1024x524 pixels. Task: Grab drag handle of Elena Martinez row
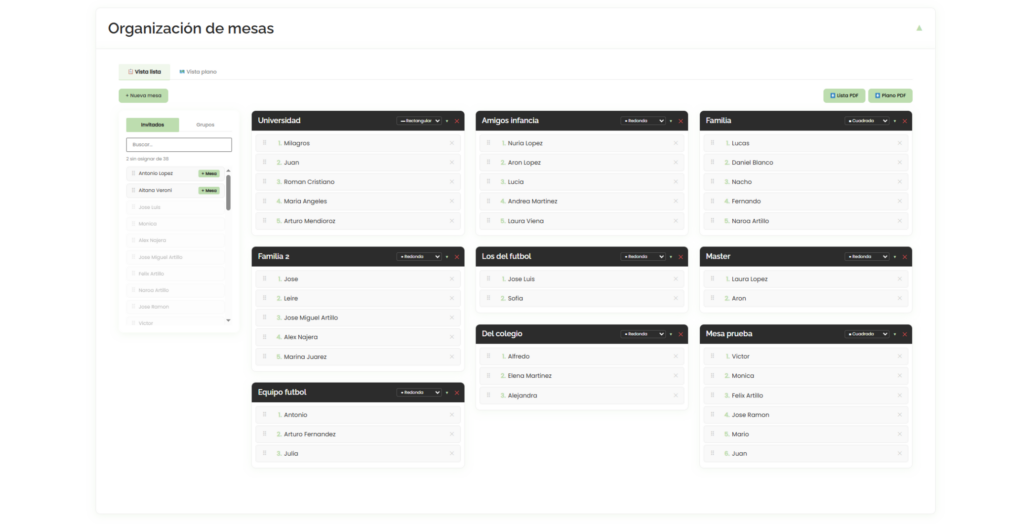(x=488, y=376)
